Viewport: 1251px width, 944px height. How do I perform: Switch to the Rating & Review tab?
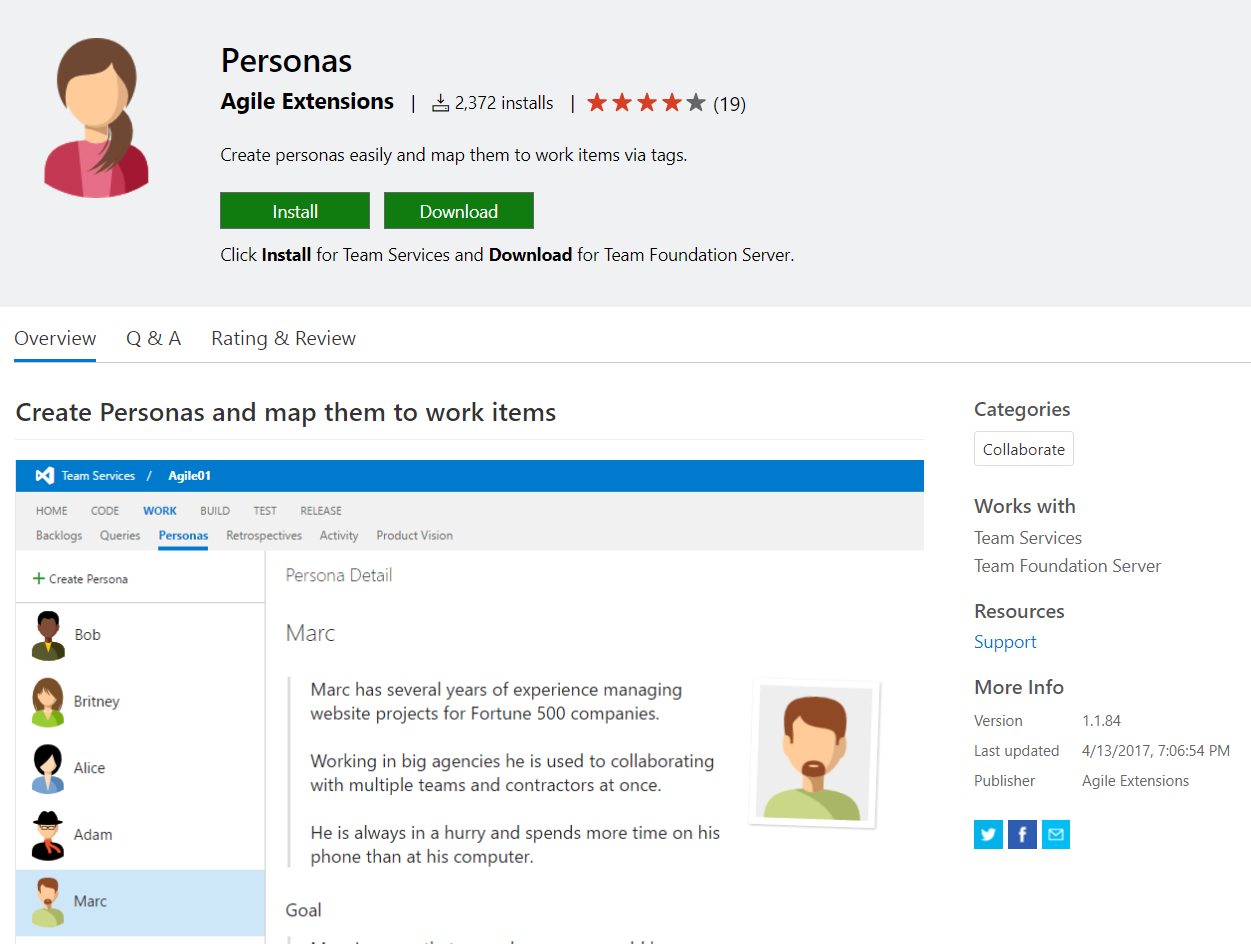[x=283, y=338]
